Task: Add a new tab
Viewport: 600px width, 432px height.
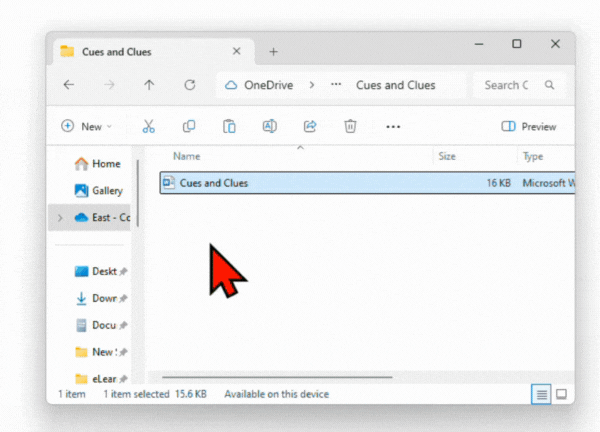Action: 273,52
